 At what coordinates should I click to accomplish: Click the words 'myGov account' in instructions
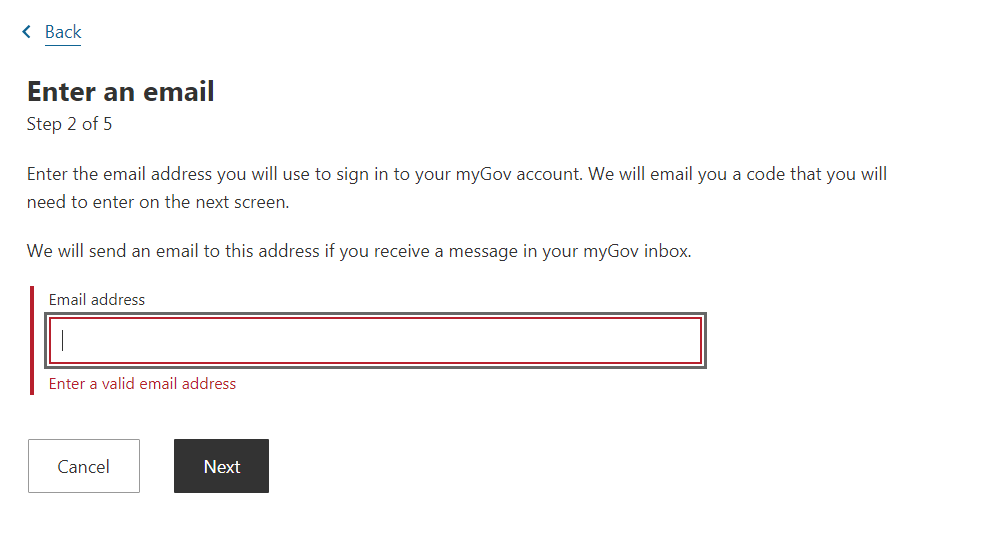518,174
